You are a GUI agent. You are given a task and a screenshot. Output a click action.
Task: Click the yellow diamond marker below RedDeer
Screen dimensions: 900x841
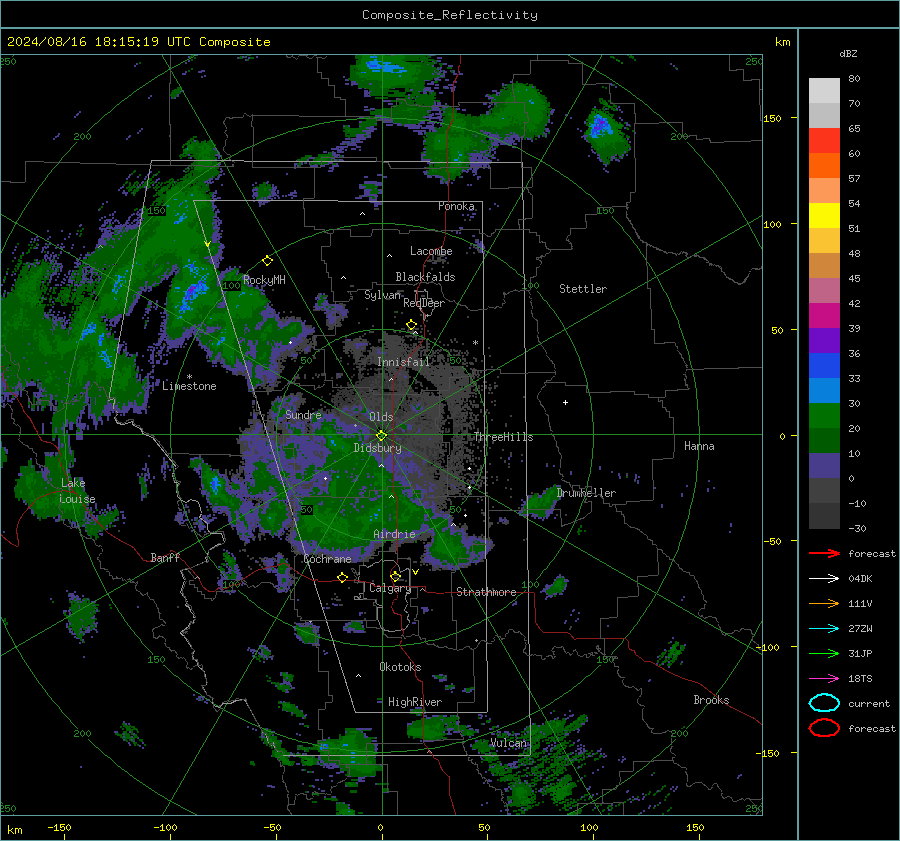click(x=412, y=325)
